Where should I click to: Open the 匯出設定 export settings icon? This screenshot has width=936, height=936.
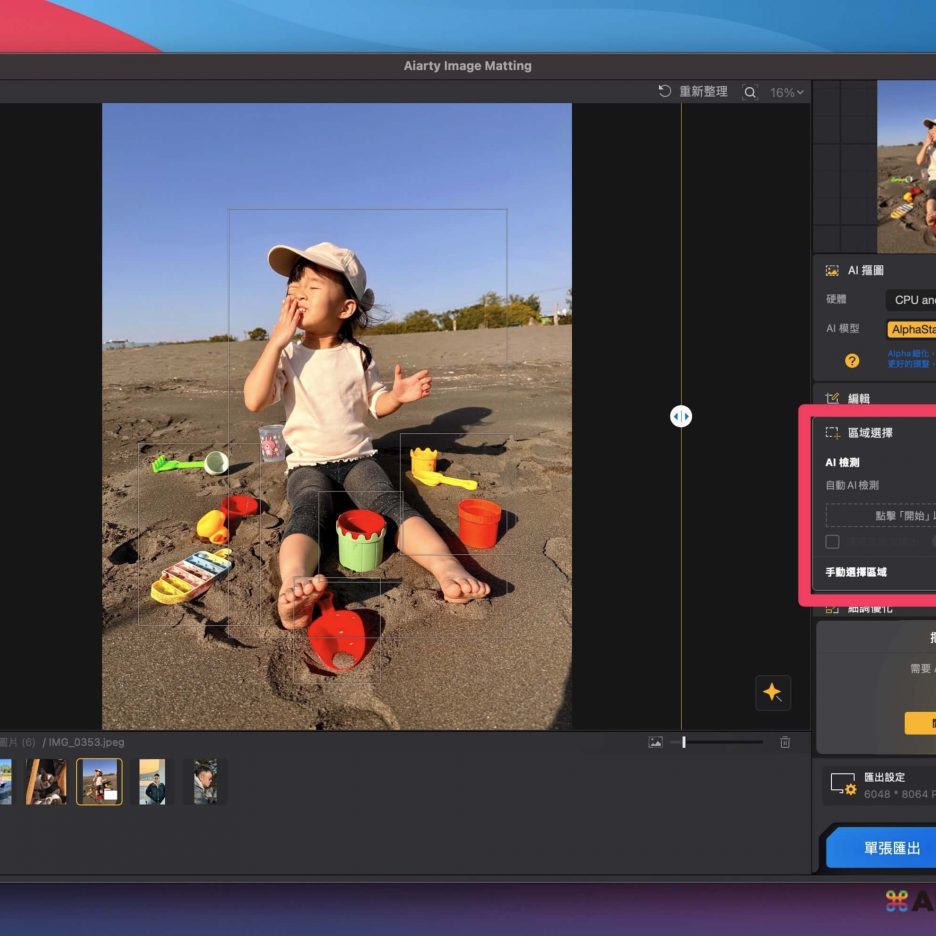click(842, 784)
